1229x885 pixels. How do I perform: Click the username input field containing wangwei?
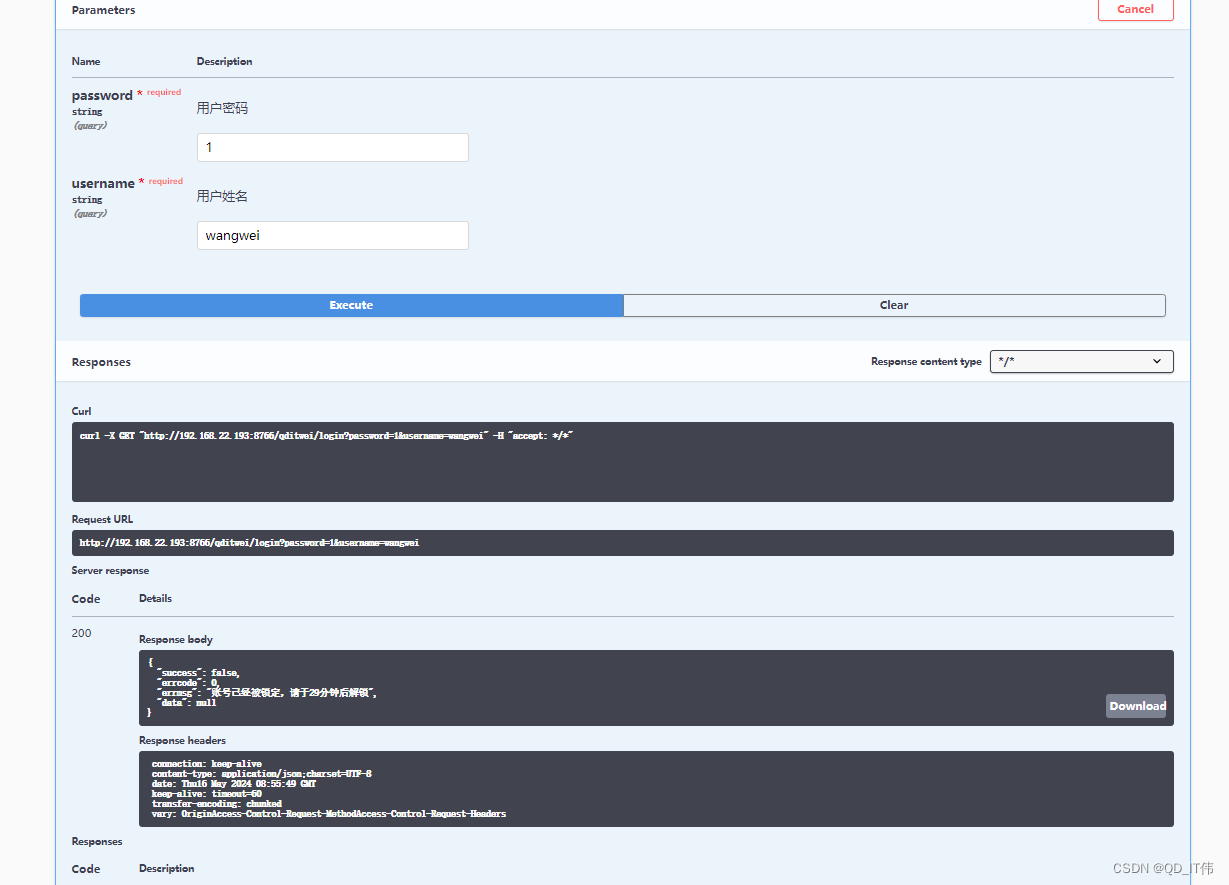(x=333, y=236)
